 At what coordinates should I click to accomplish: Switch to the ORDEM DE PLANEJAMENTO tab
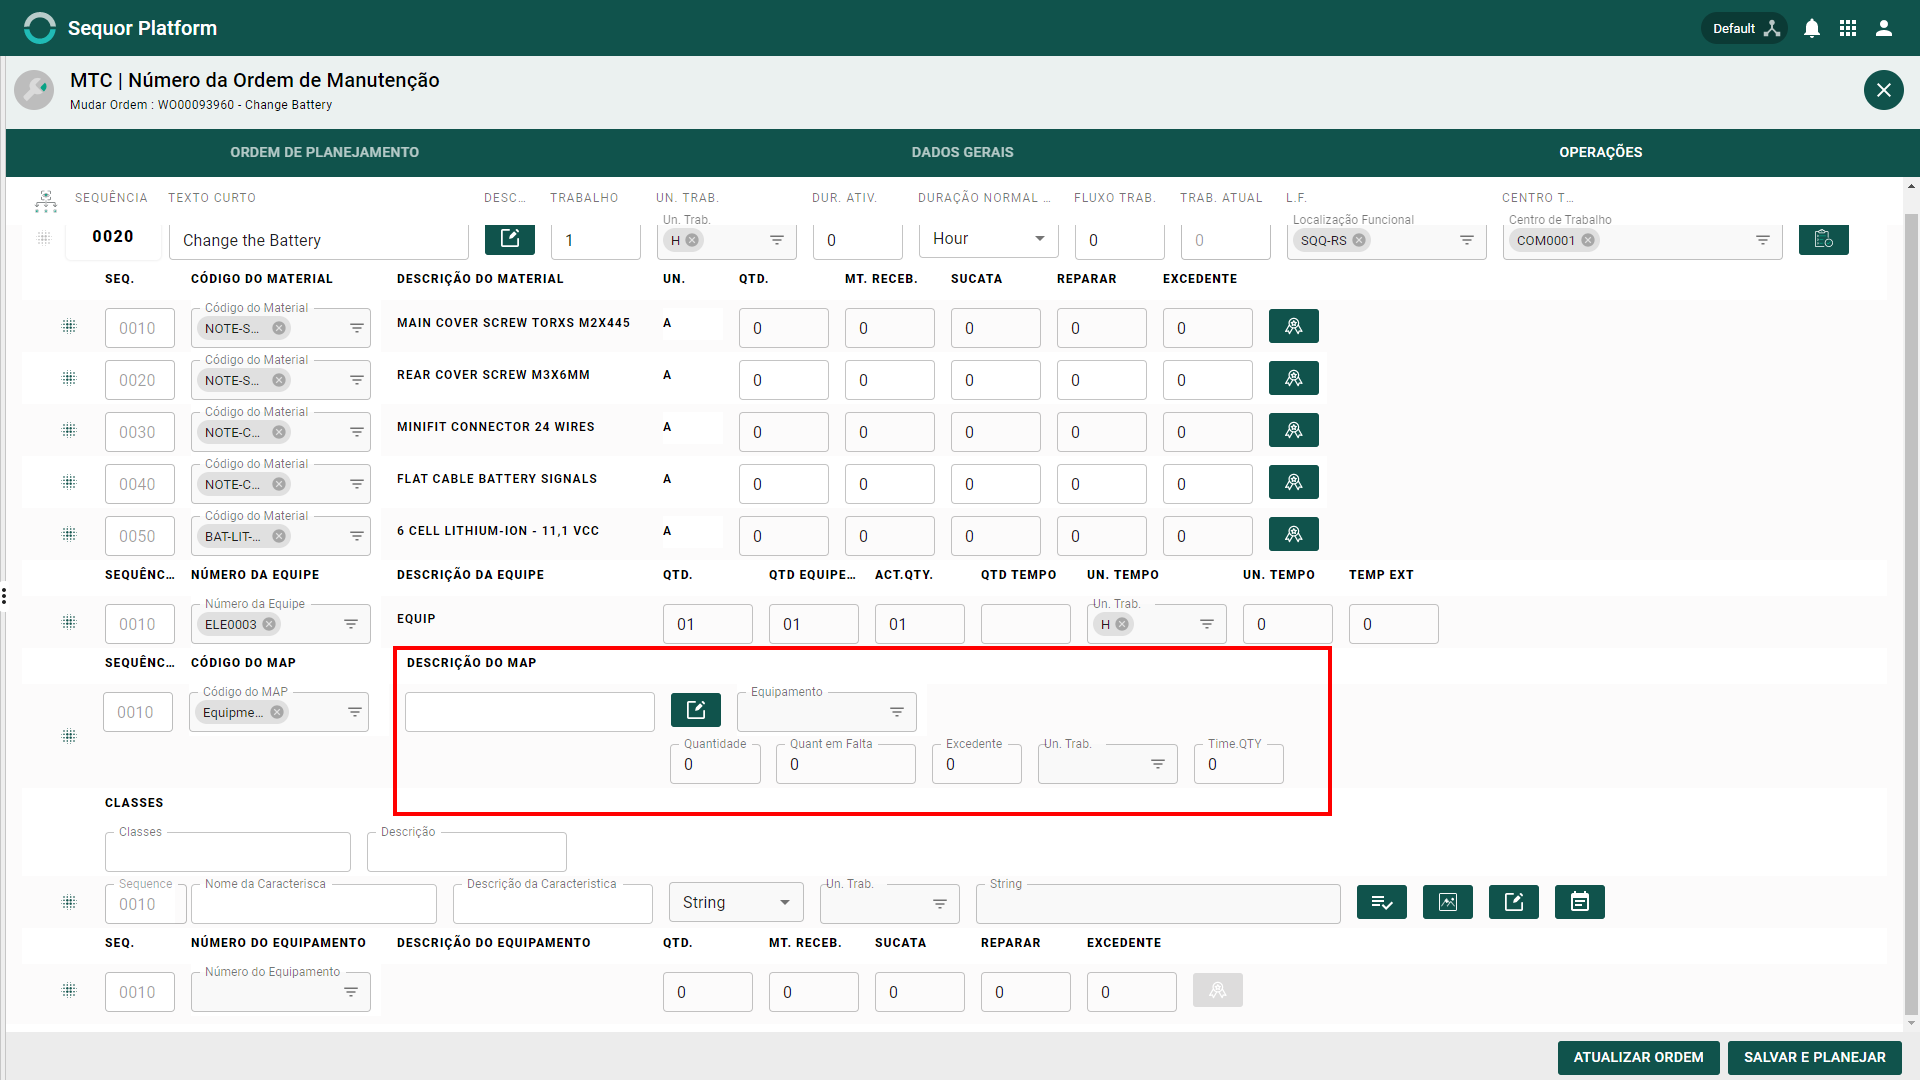coord(325,152)
